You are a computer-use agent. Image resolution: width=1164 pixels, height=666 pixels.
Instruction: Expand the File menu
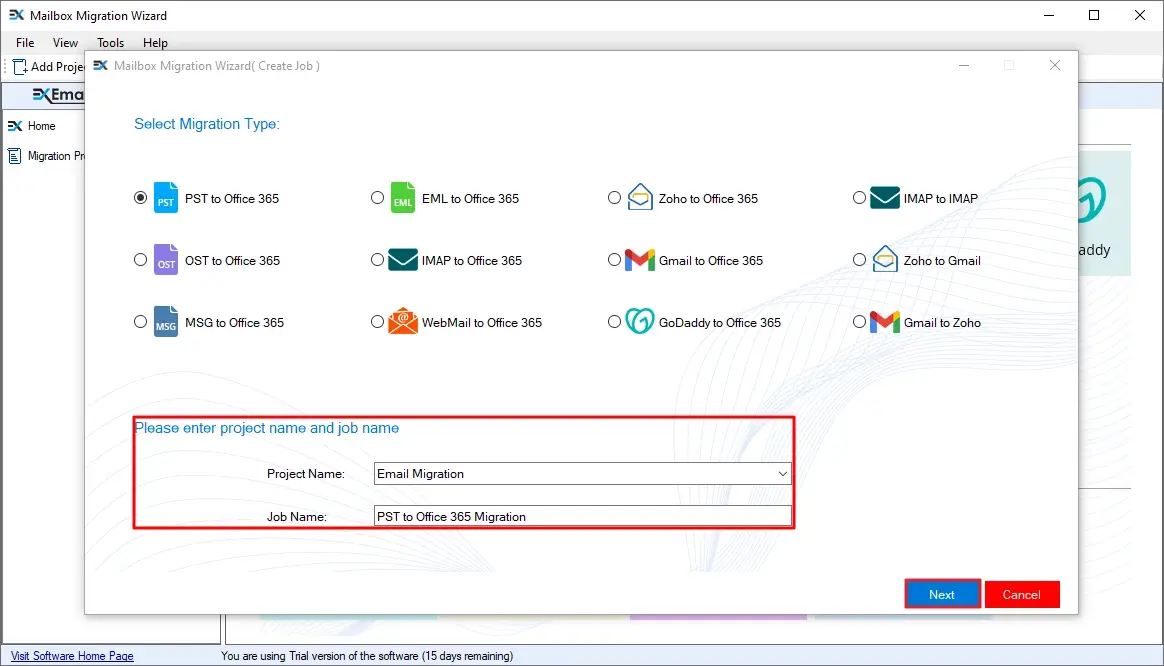[23, 43]
